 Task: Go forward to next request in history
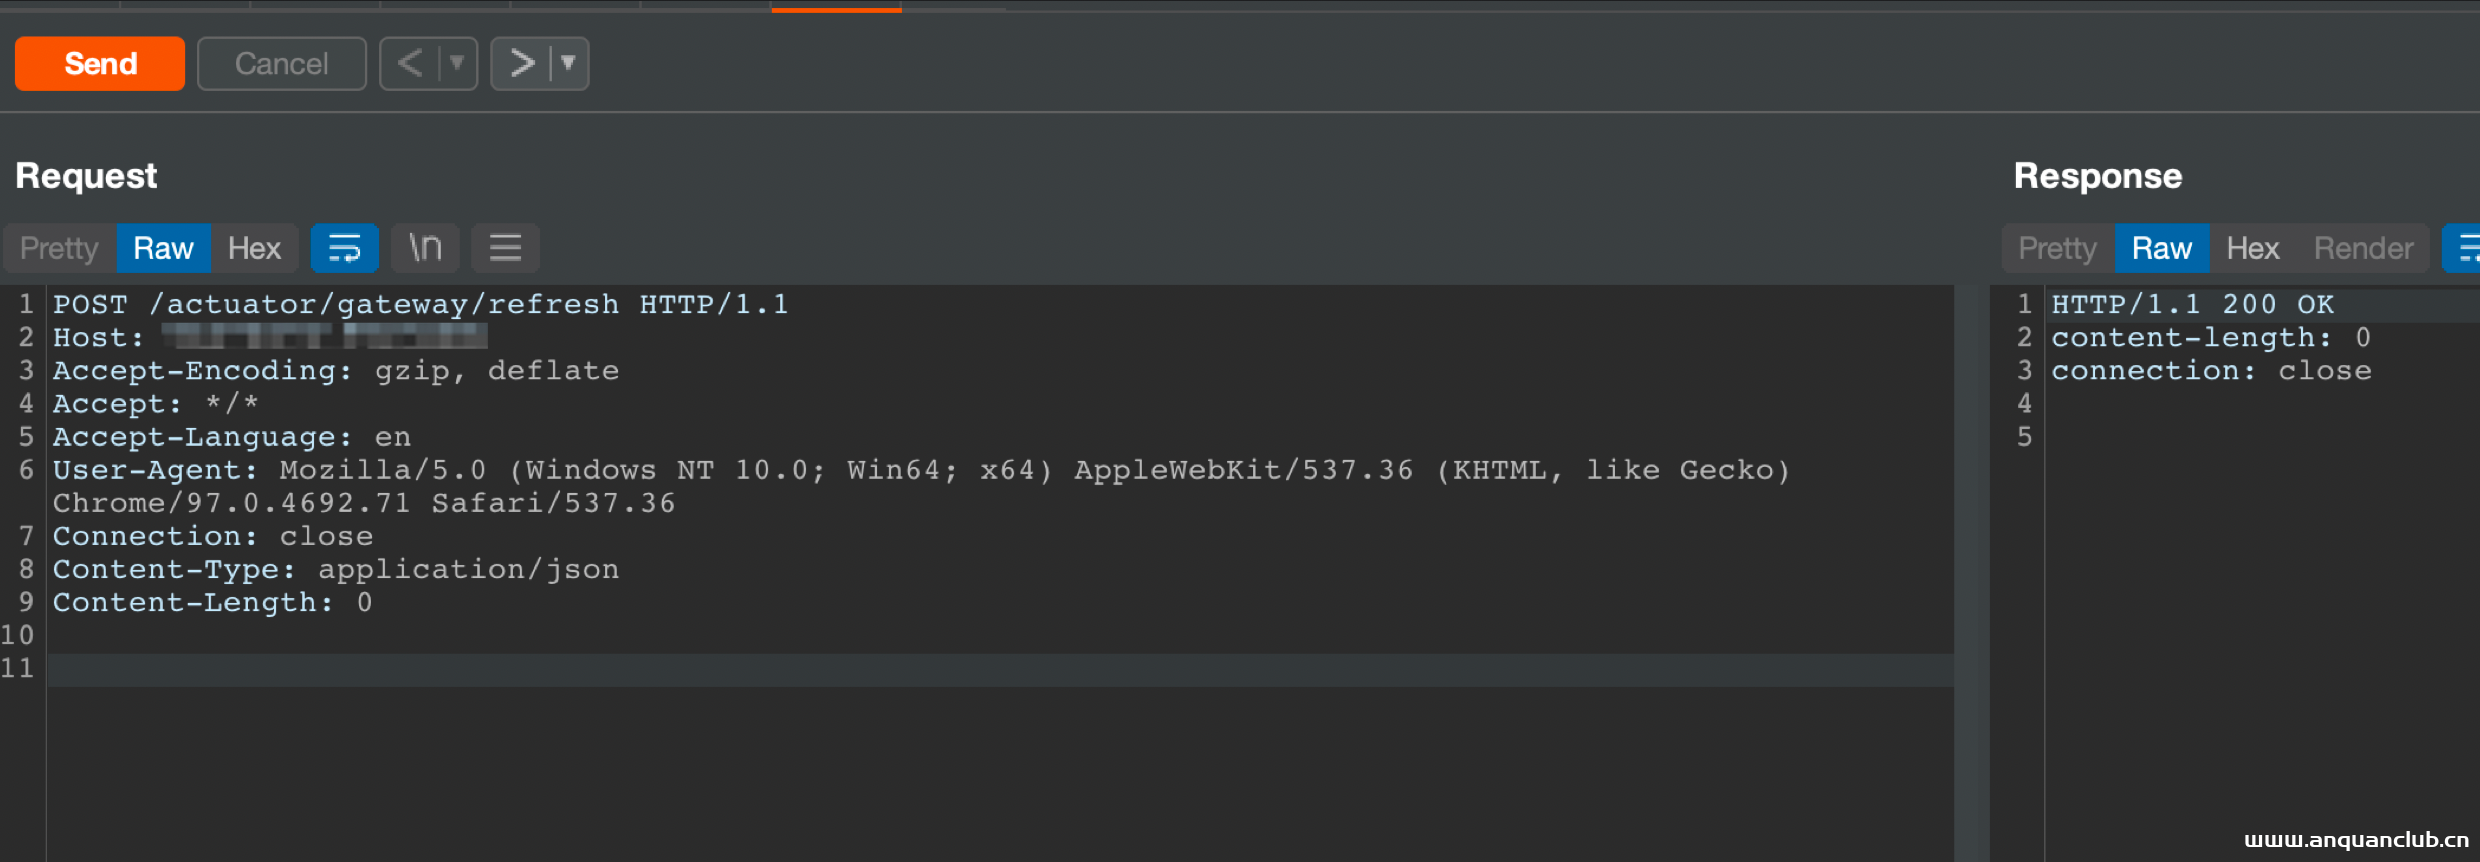click(x=522, y=64)
